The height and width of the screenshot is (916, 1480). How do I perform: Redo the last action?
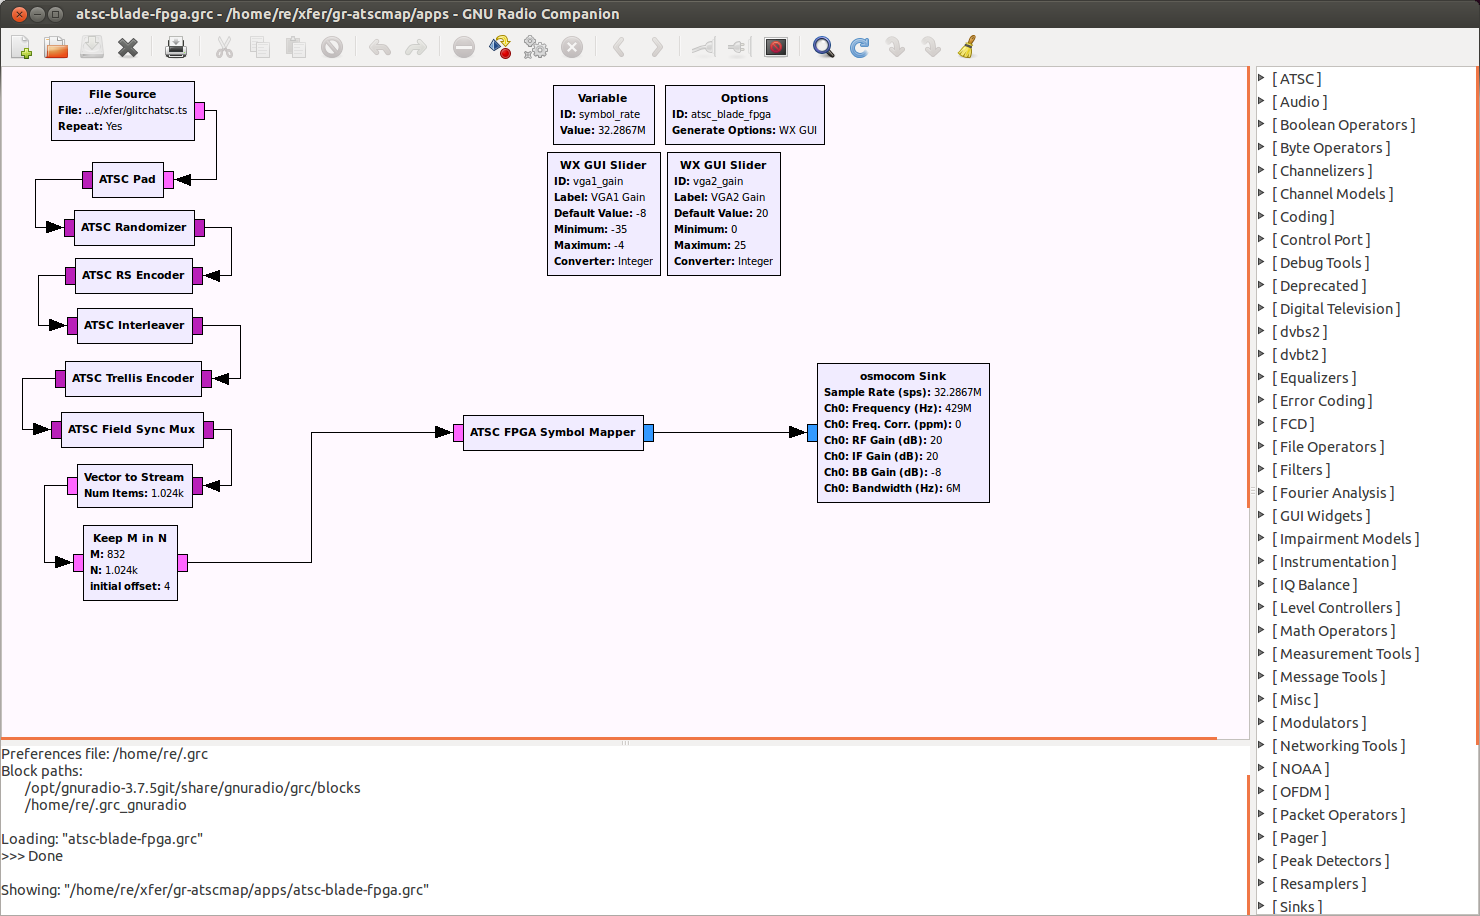click(416, 47)
